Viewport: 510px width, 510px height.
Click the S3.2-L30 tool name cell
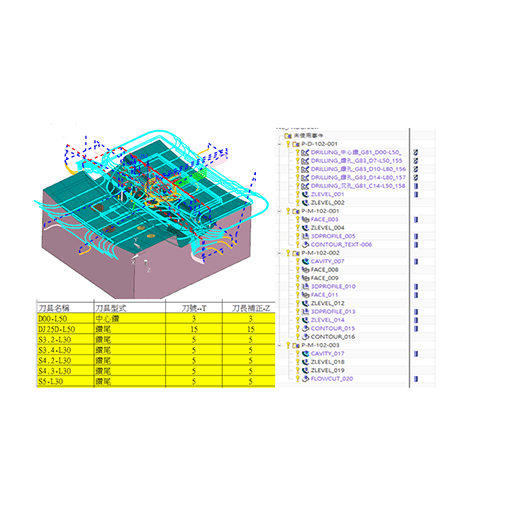pos(65,340)
